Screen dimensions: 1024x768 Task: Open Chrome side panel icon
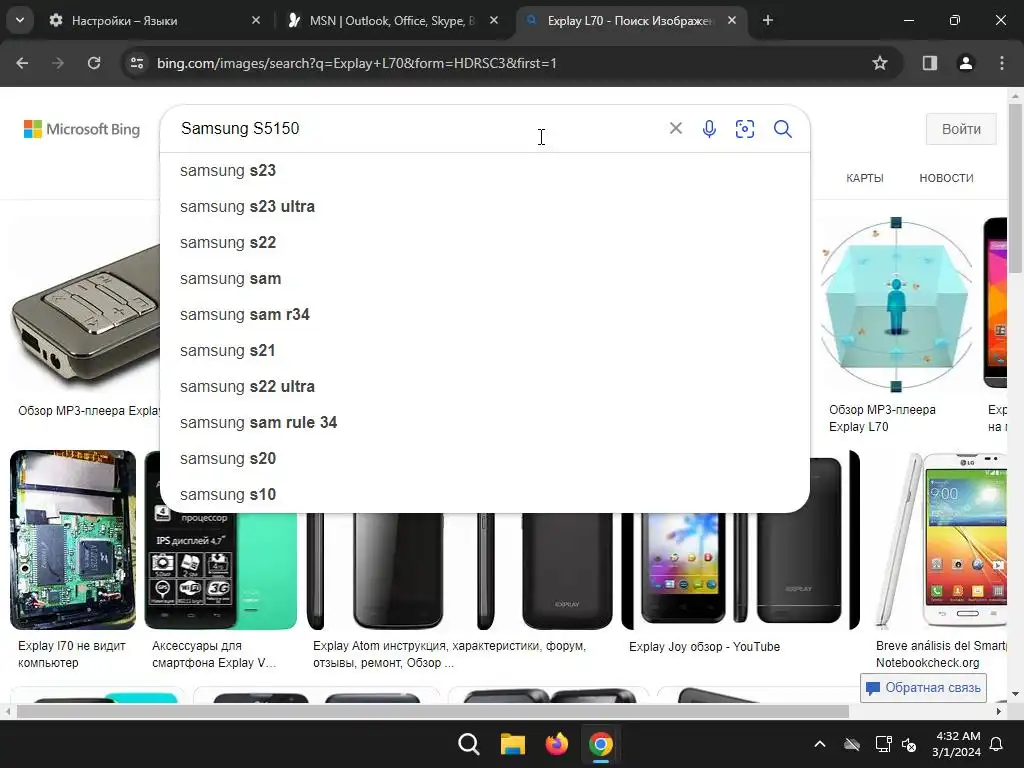click(x=929, y=63)
